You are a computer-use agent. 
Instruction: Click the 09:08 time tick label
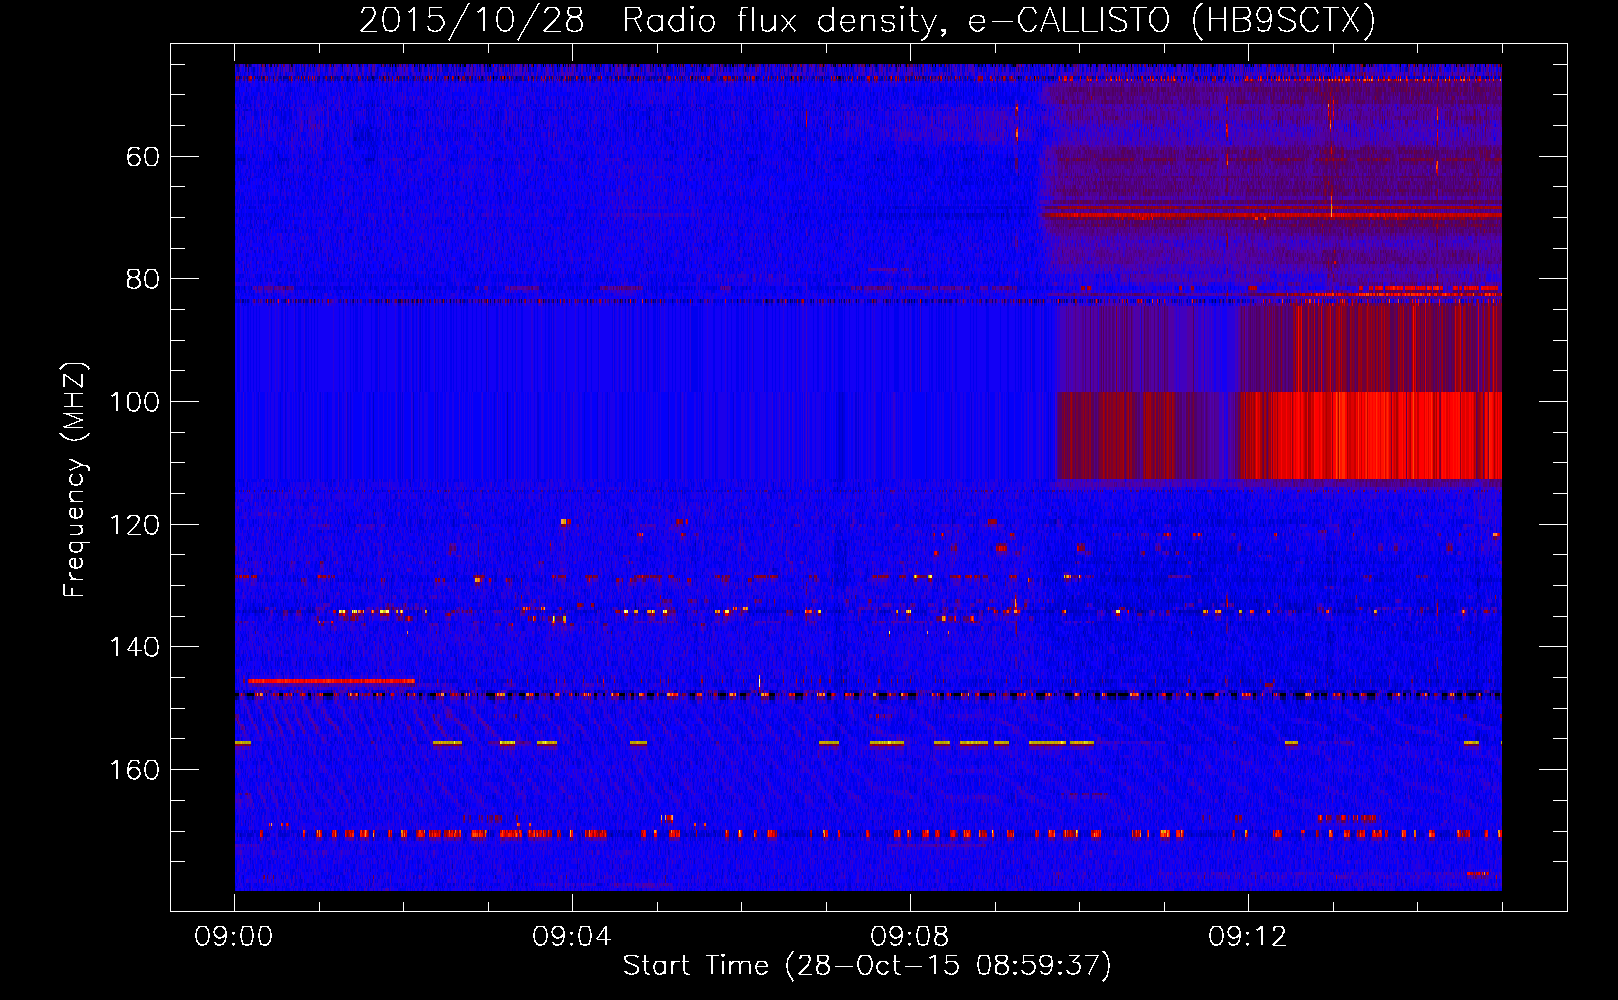910,937
